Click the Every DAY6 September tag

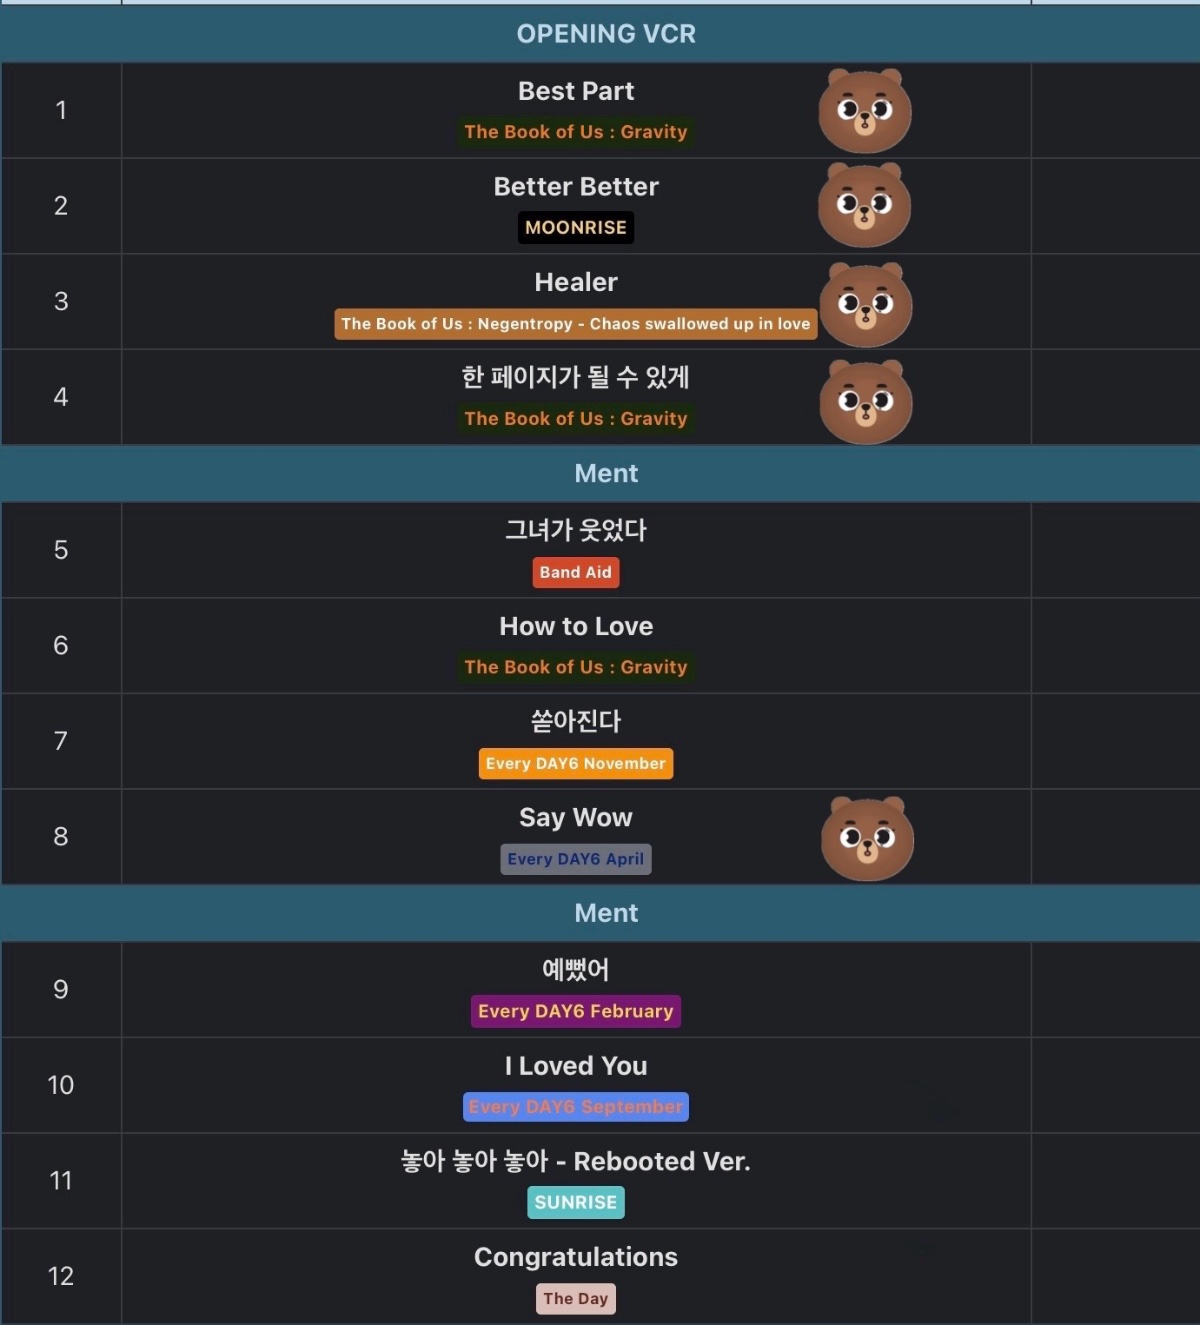click(576, 1107)
